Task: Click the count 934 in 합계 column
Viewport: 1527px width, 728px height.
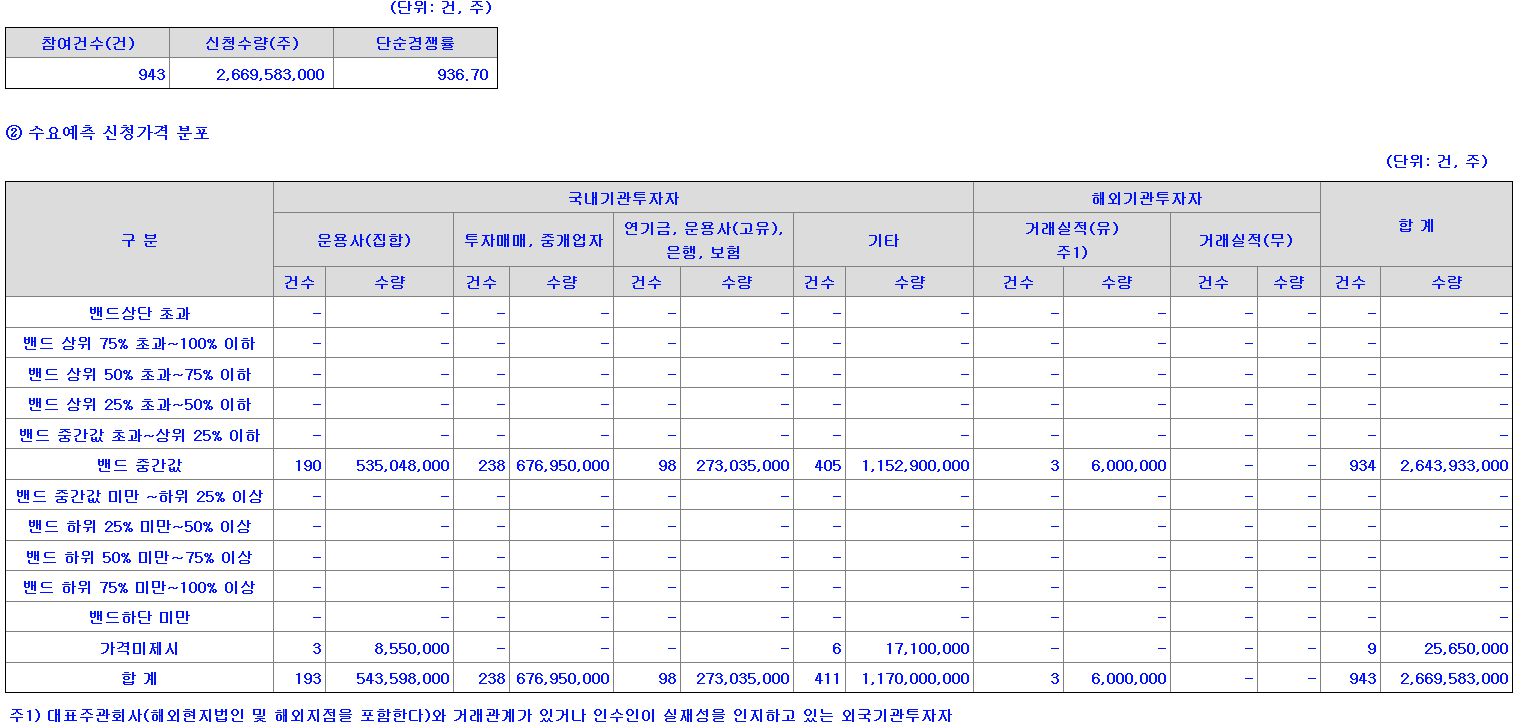Action: (x=1363, y=466)
